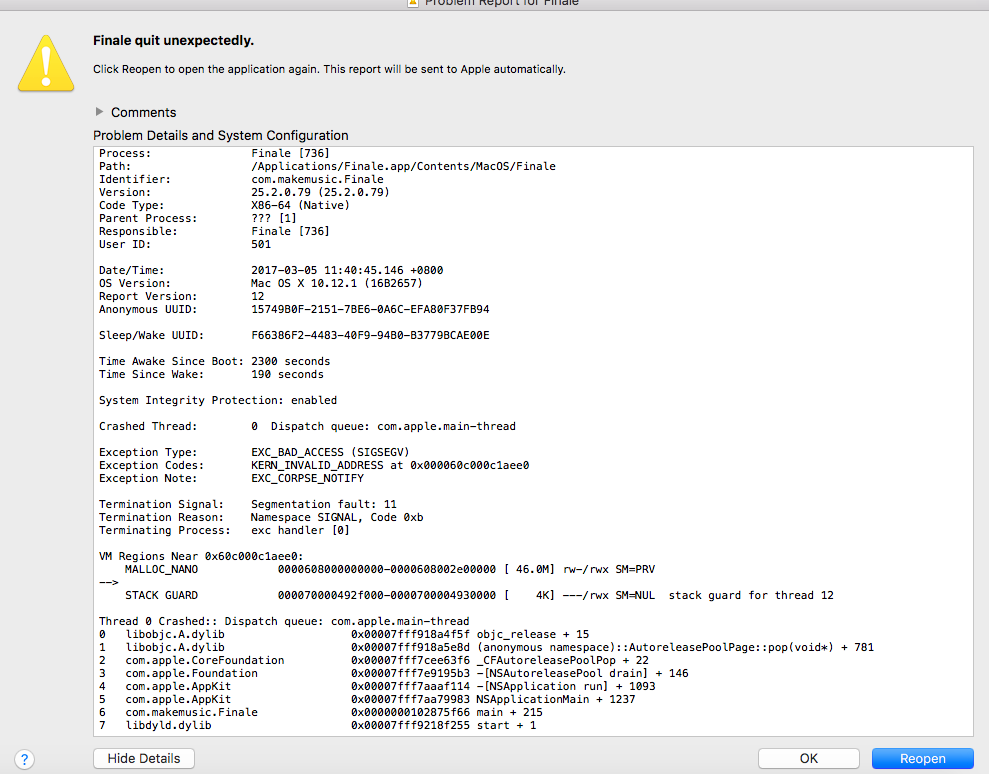Expand the Comments disclosure triangle
Viewport: 989px width, 774px height.
(99, 112)
